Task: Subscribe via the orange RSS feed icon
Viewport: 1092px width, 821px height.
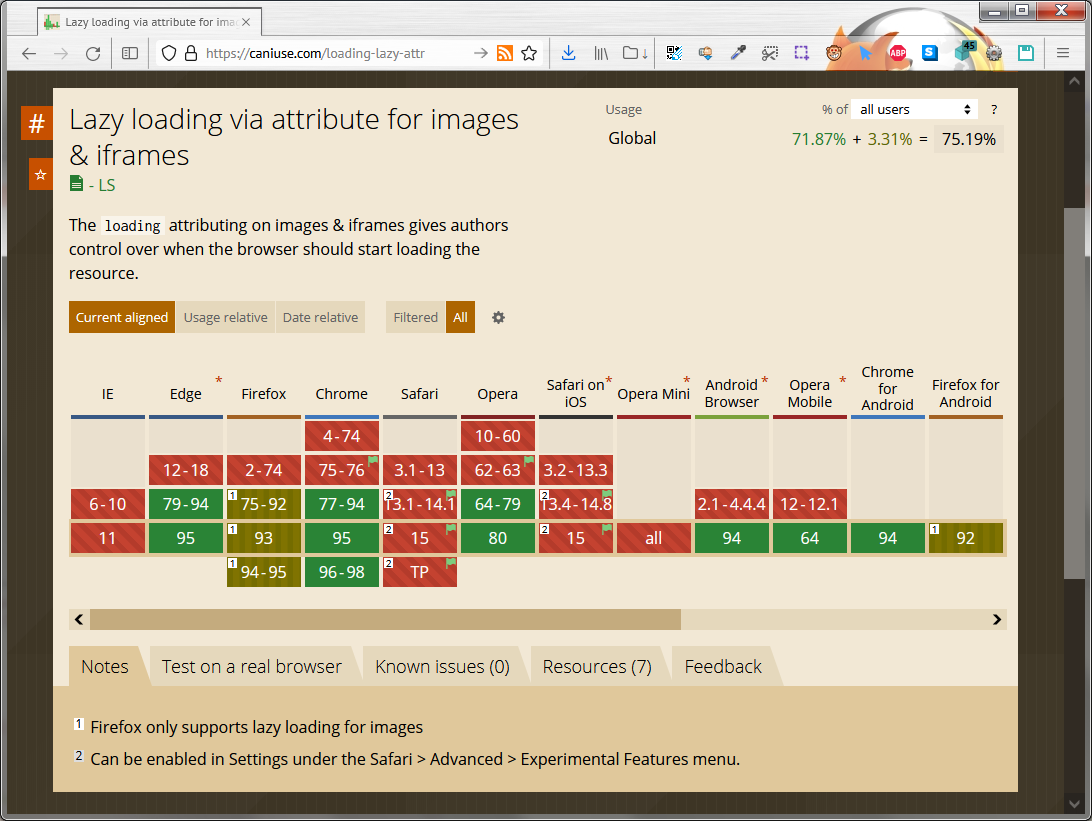Action: pos(505,54)
